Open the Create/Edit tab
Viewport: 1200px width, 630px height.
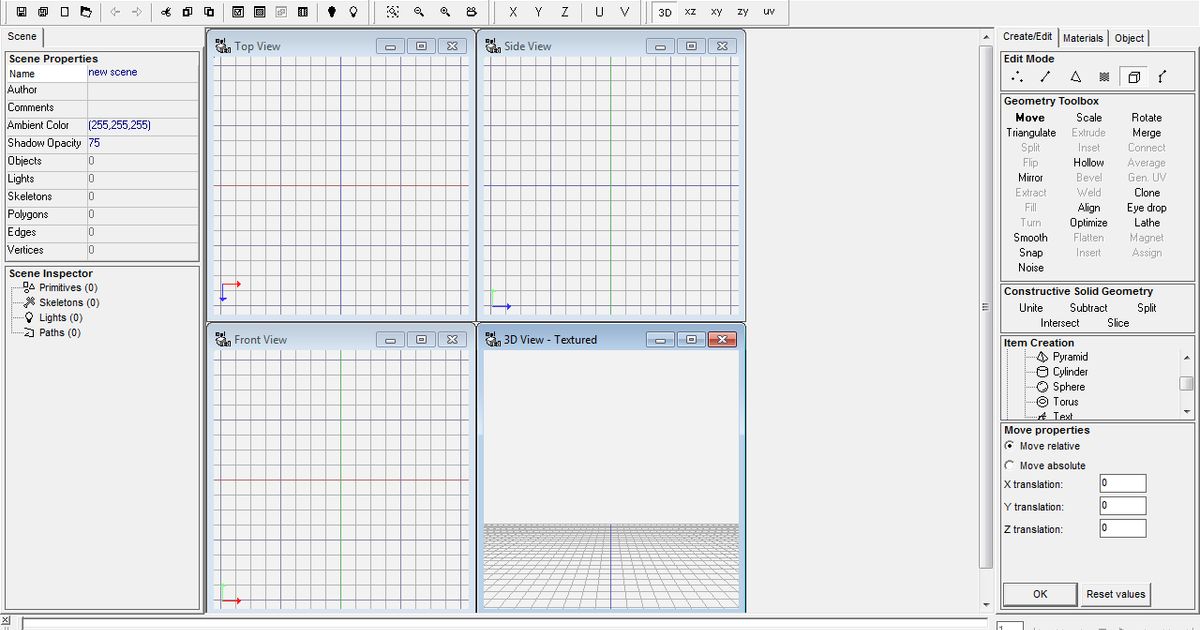1028,36
